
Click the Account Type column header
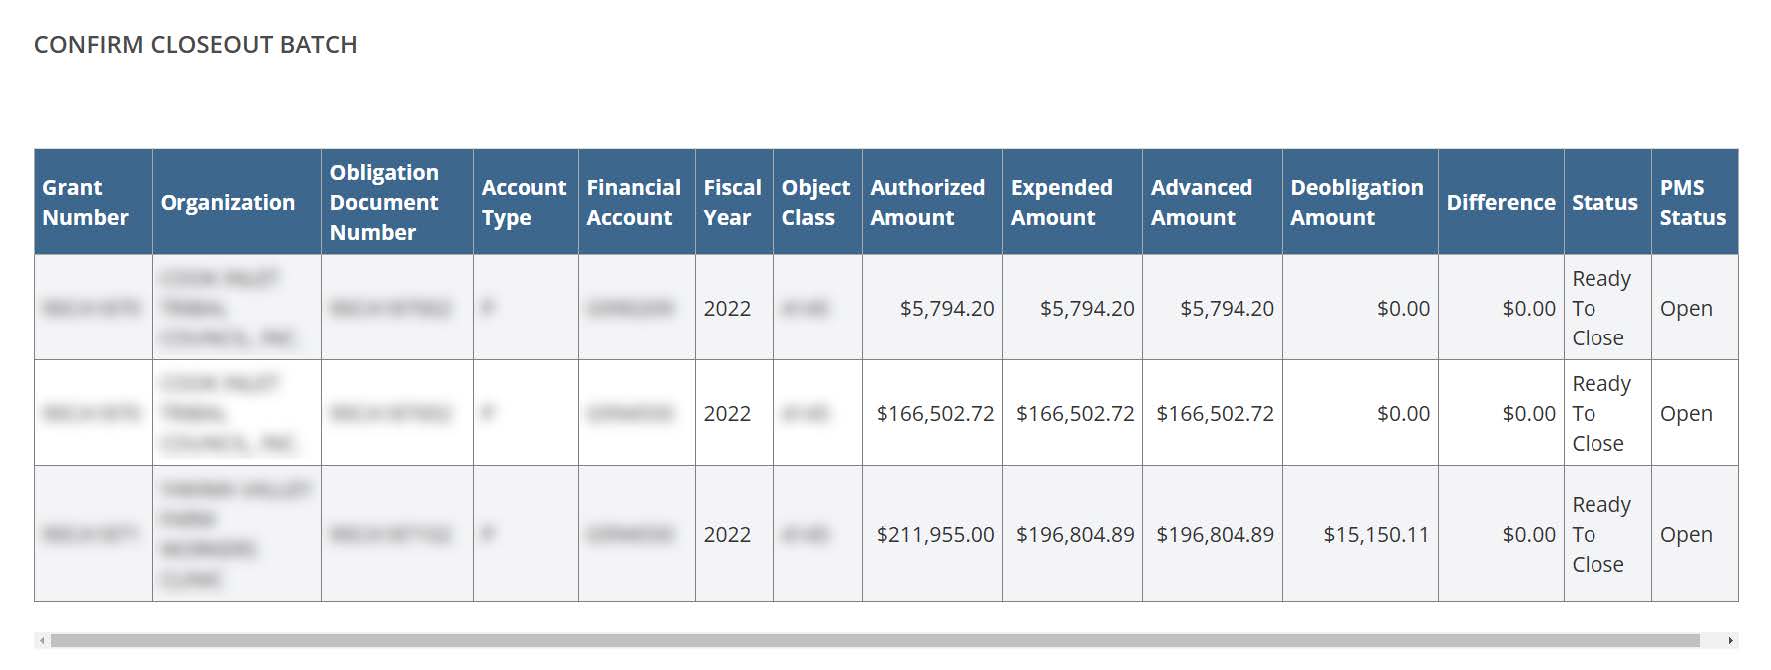click(523, 202)
